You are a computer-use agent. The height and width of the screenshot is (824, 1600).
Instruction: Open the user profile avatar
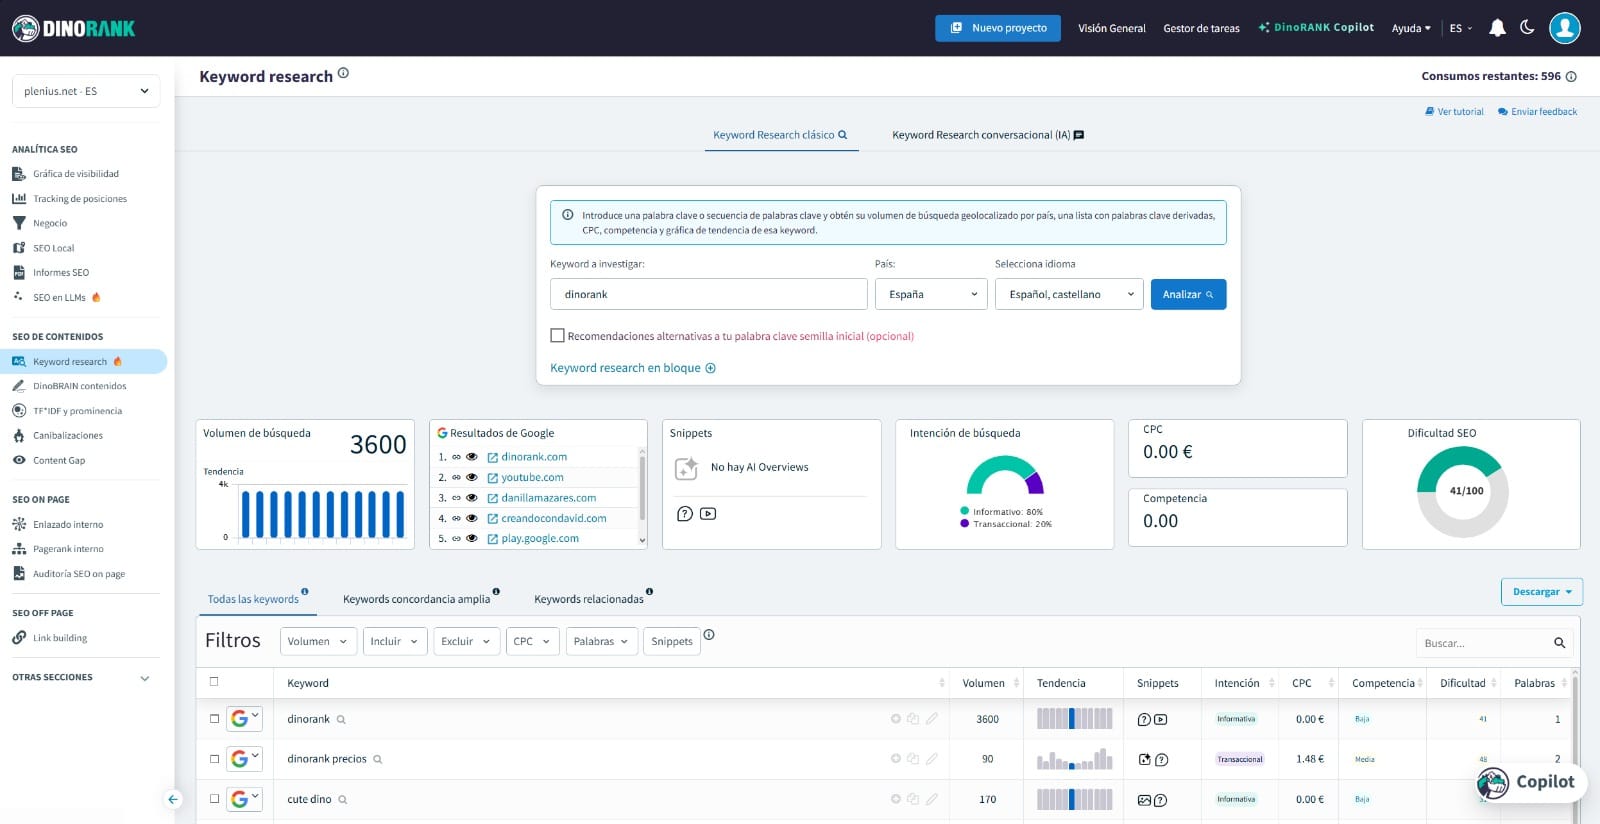[x=1565, y=28]
